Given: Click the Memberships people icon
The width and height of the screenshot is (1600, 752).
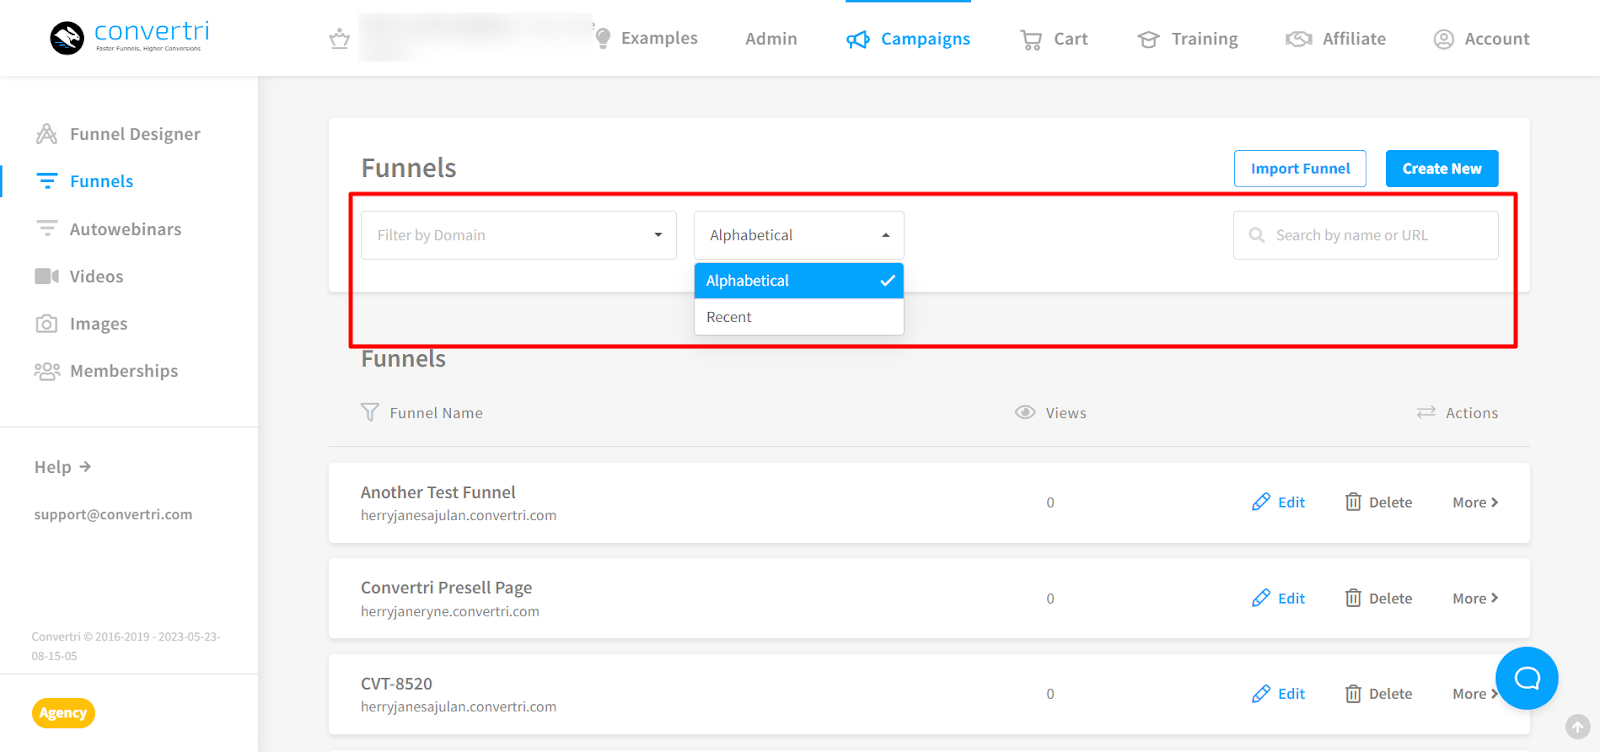Looking at the screenshot, I should [x=47, y=371].
